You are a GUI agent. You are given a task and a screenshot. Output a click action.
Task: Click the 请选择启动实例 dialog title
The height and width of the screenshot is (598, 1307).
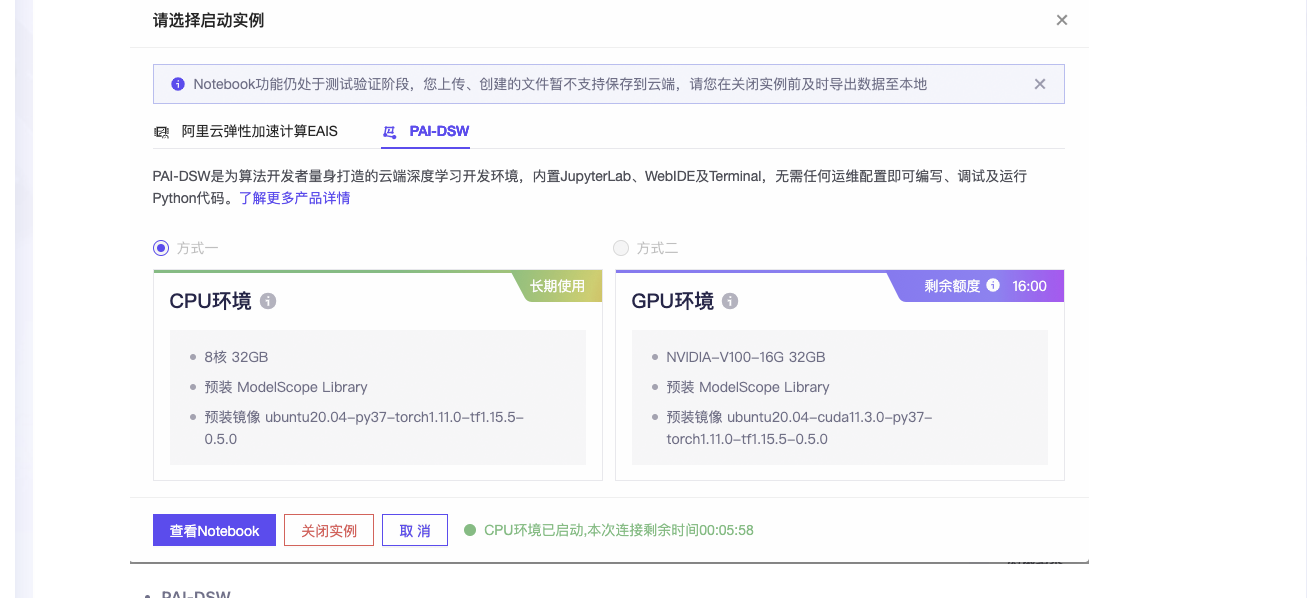click(x=208, y=20)
